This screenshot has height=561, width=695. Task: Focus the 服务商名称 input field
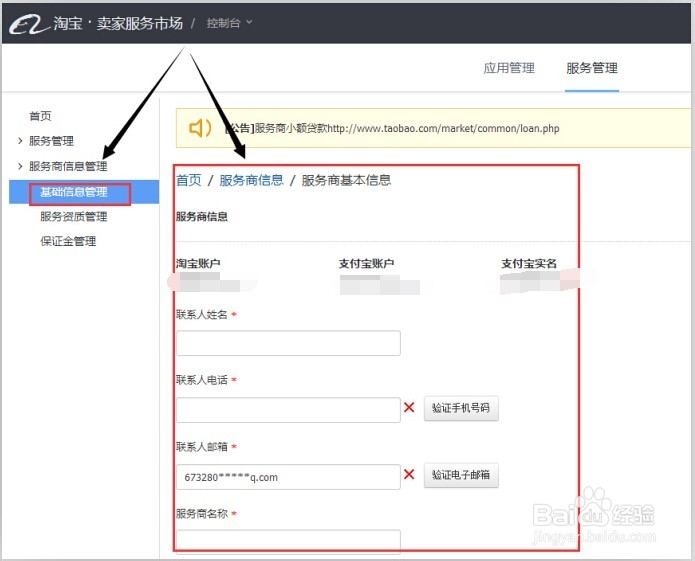click(288, 541)
